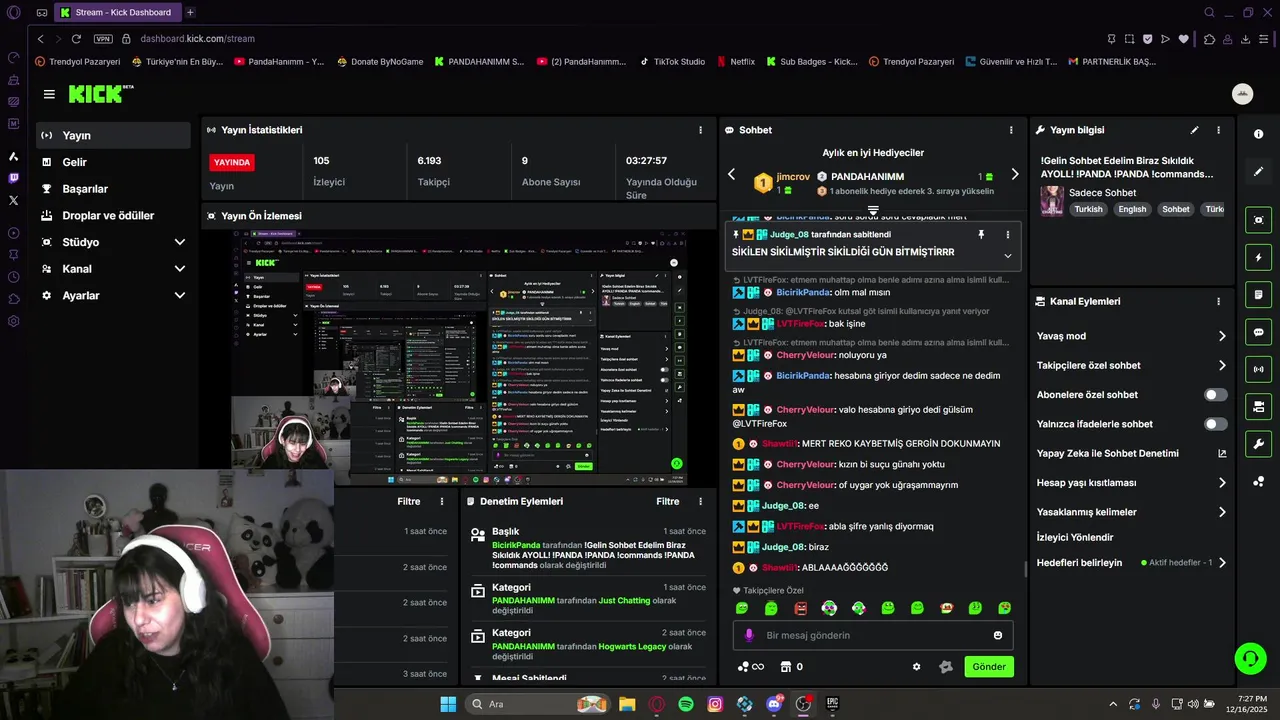Open Spotify from the taskbar
Screen dimensions: 1280x720
(x=686, y=704)
